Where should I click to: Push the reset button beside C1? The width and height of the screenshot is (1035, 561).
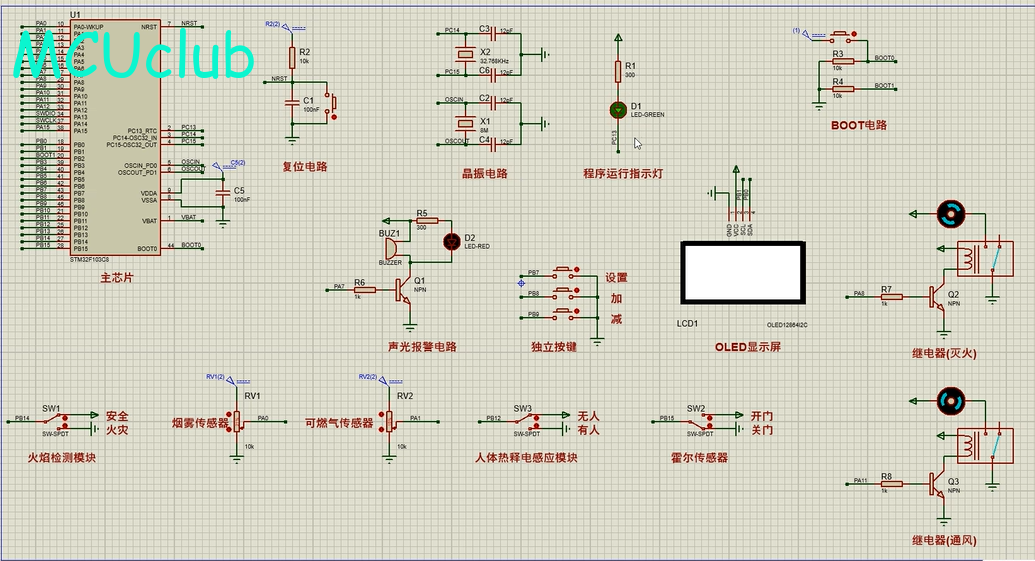tap(333, 104)
